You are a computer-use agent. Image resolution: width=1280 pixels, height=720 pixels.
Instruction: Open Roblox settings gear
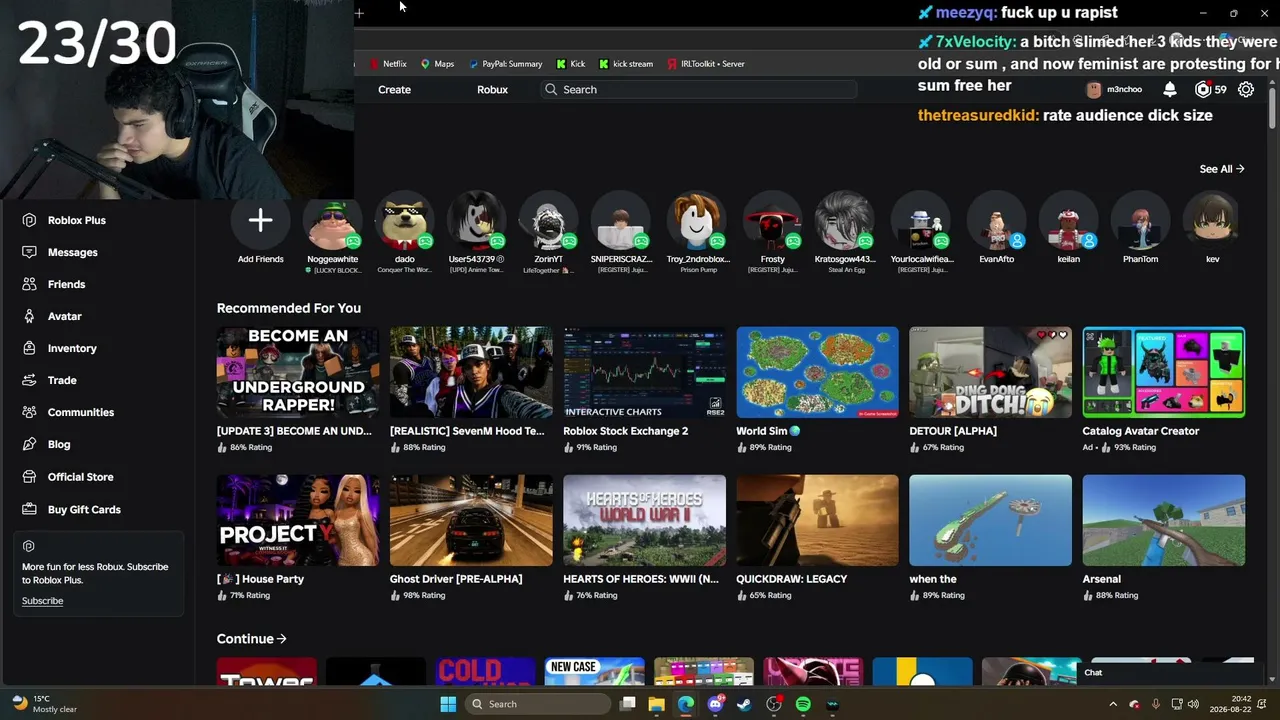click(1246, 89)
